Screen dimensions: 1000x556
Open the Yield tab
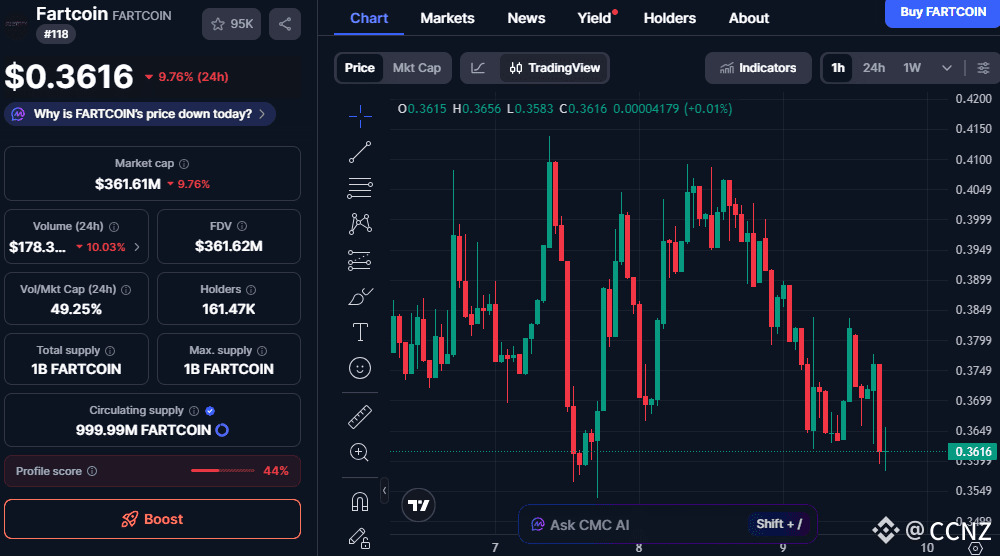[x=595, y=18]
